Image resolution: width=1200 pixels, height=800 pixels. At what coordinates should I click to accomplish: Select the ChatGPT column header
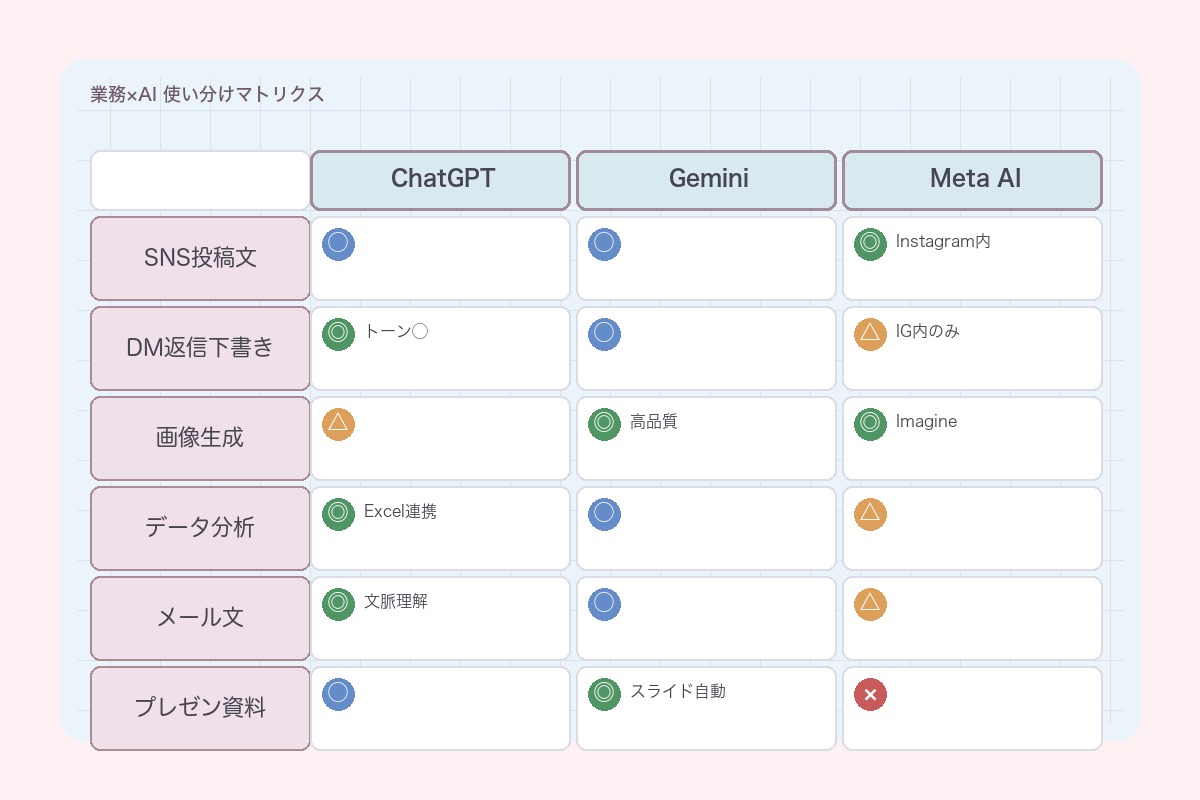(441, 180)
